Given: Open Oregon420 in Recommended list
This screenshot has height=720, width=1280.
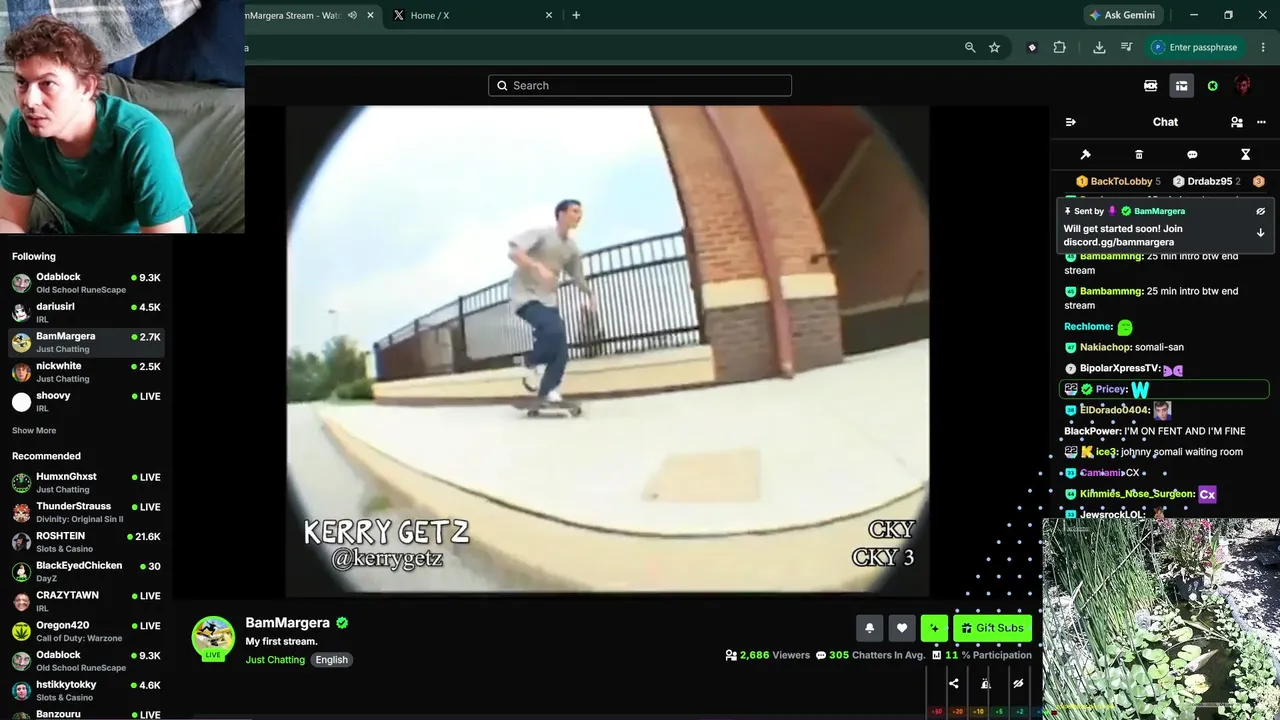Looking at the screenshot, I should coord(86,631).
